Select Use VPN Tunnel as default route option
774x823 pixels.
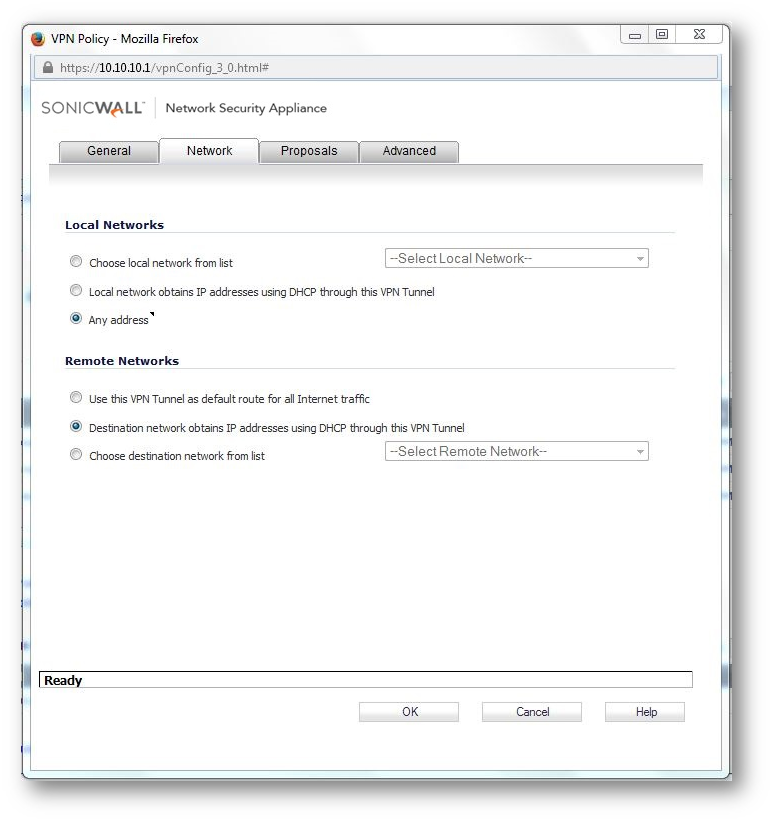coord(76,397)
